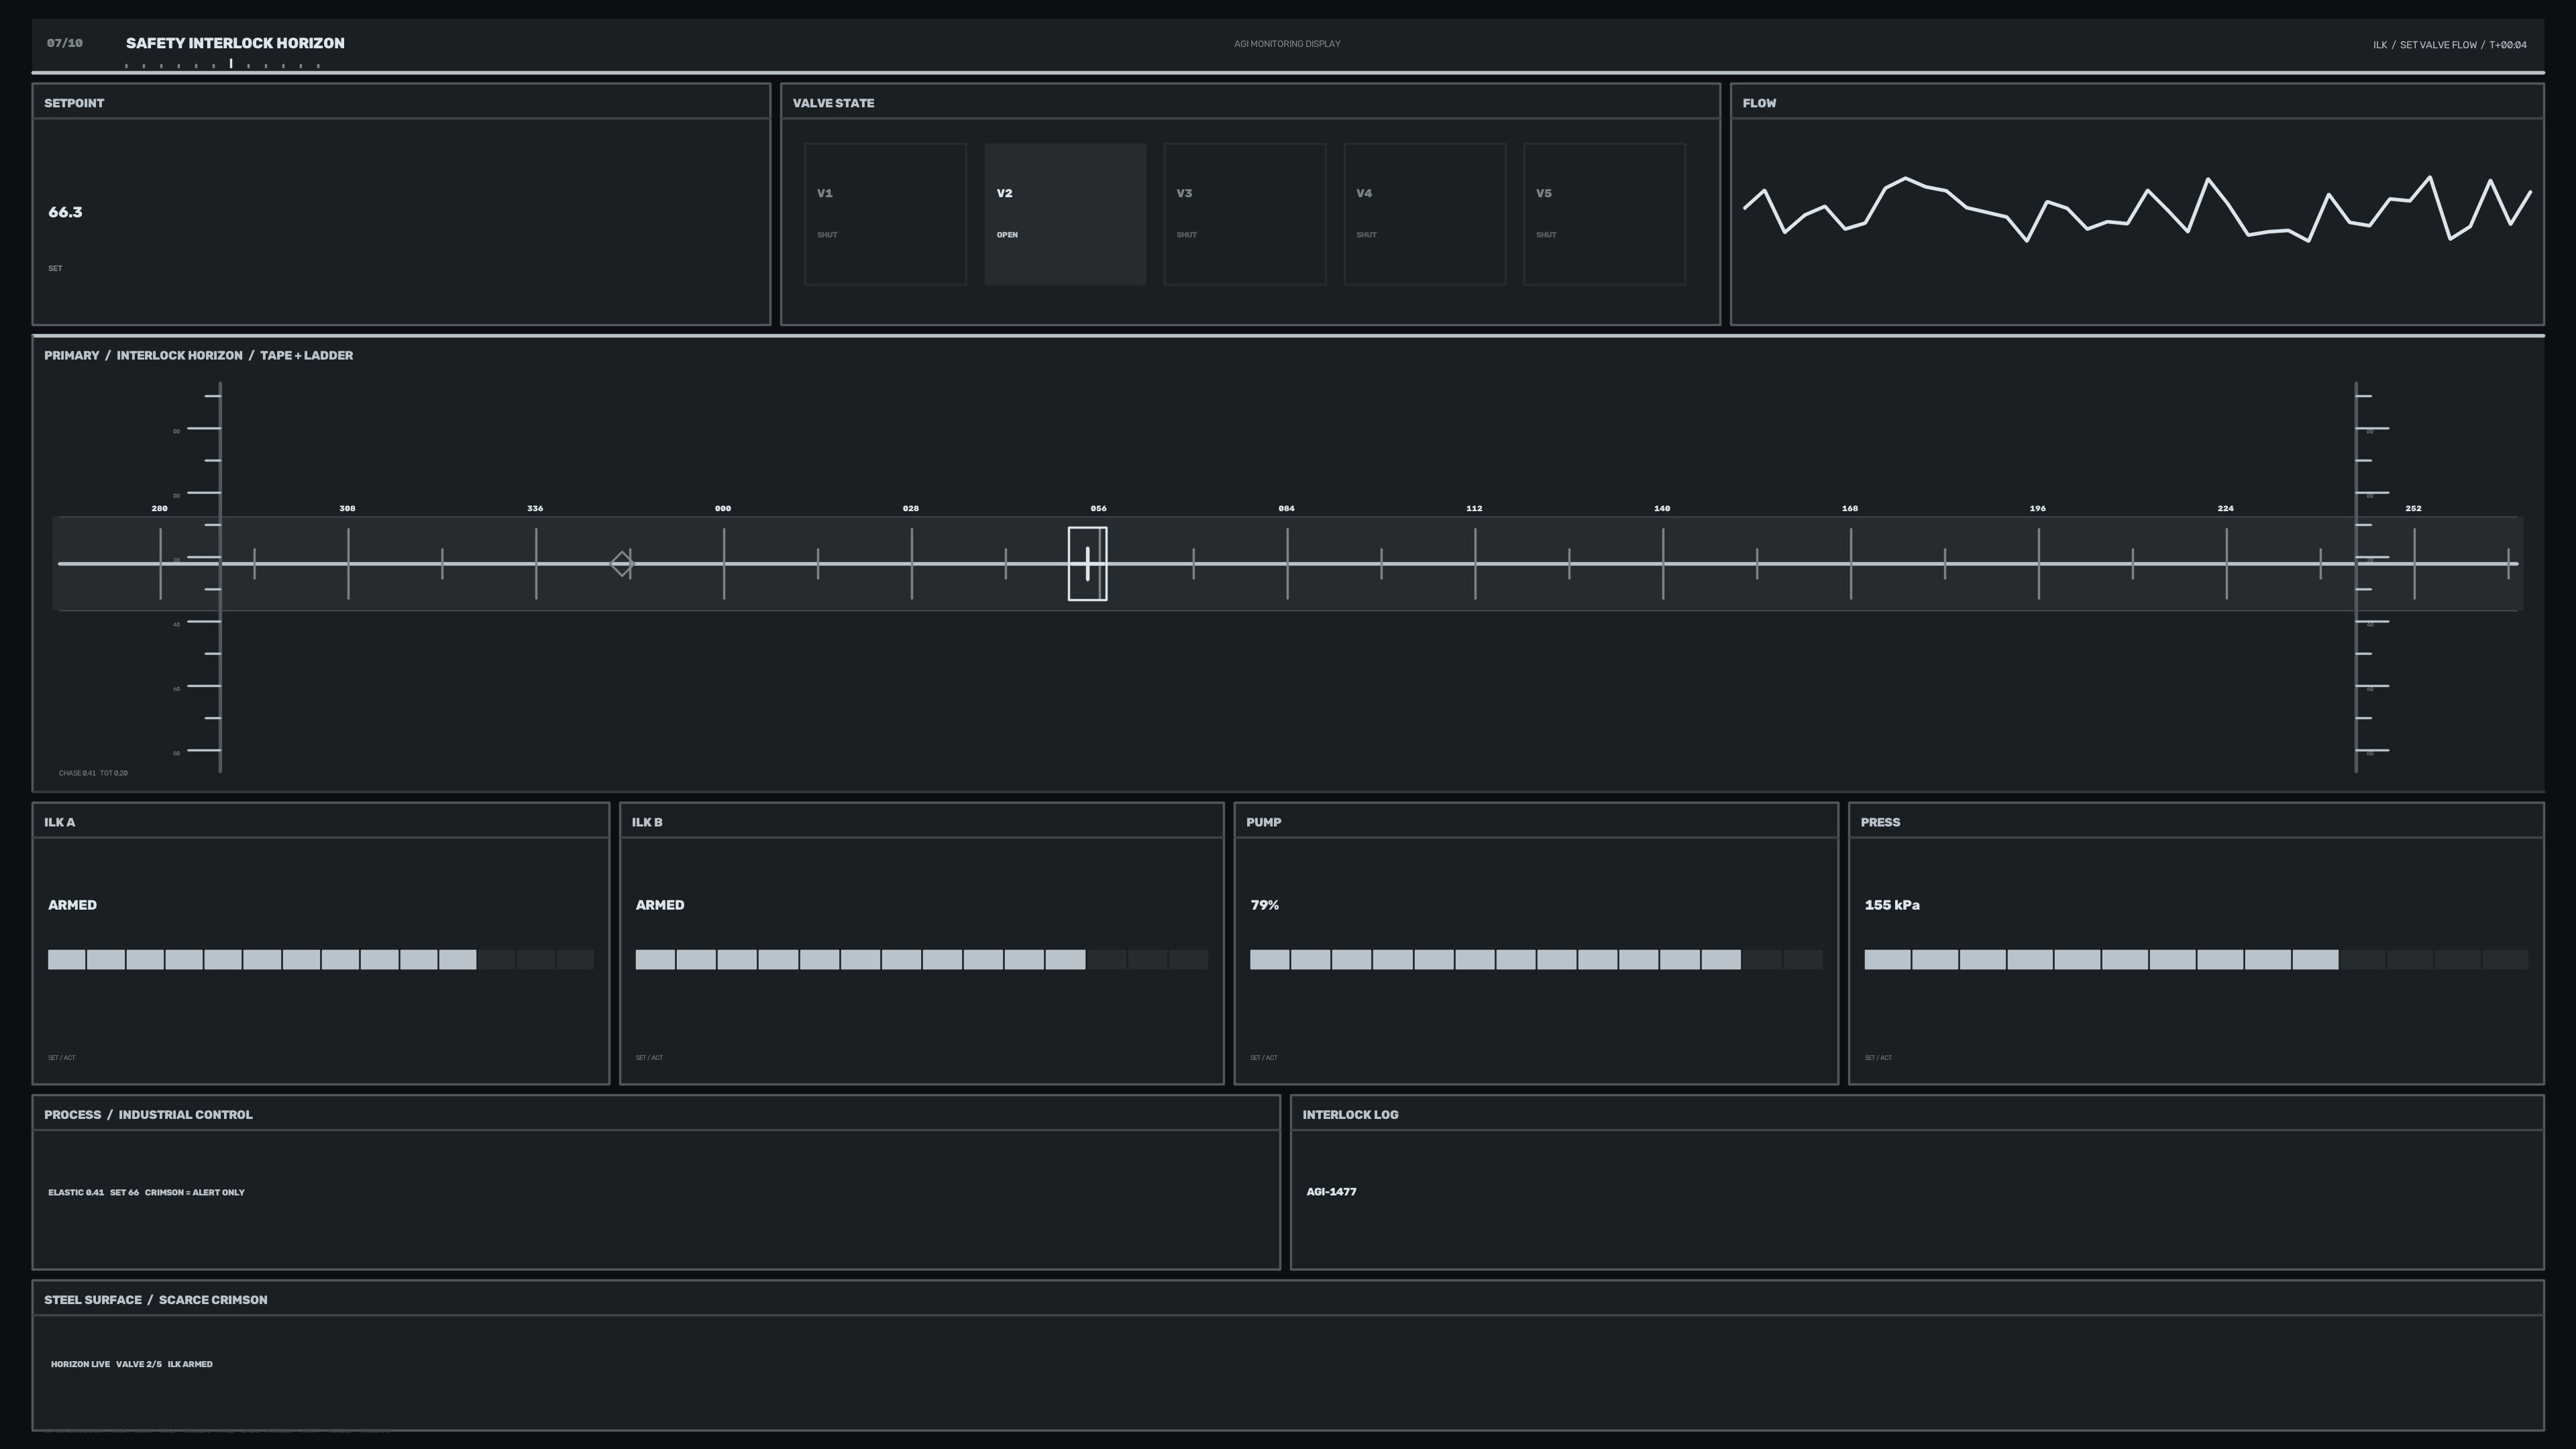The image size is (2576, 1449).
Task: Click the CHASE 0.41 TGT 0.20 readout
Action: click(x=93, y=773)
